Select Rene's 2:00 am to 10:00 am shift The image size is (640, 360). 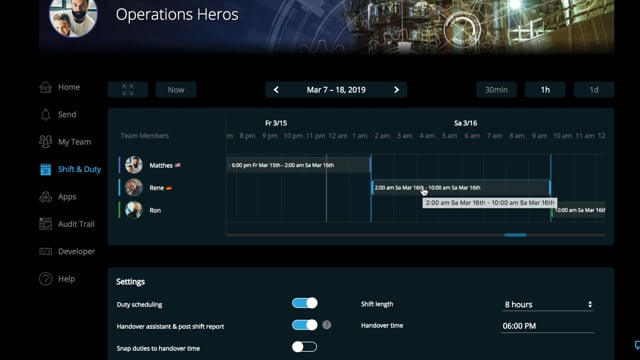(x=461, y=188)
